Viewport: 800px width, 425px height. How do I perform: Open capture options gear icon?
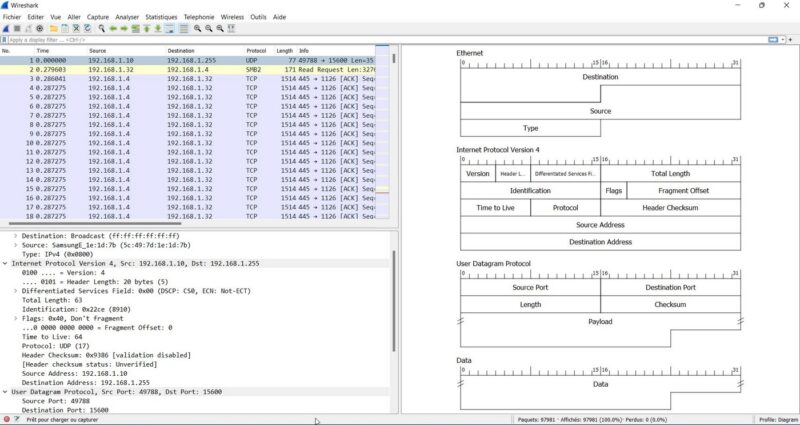pos(39,29)
